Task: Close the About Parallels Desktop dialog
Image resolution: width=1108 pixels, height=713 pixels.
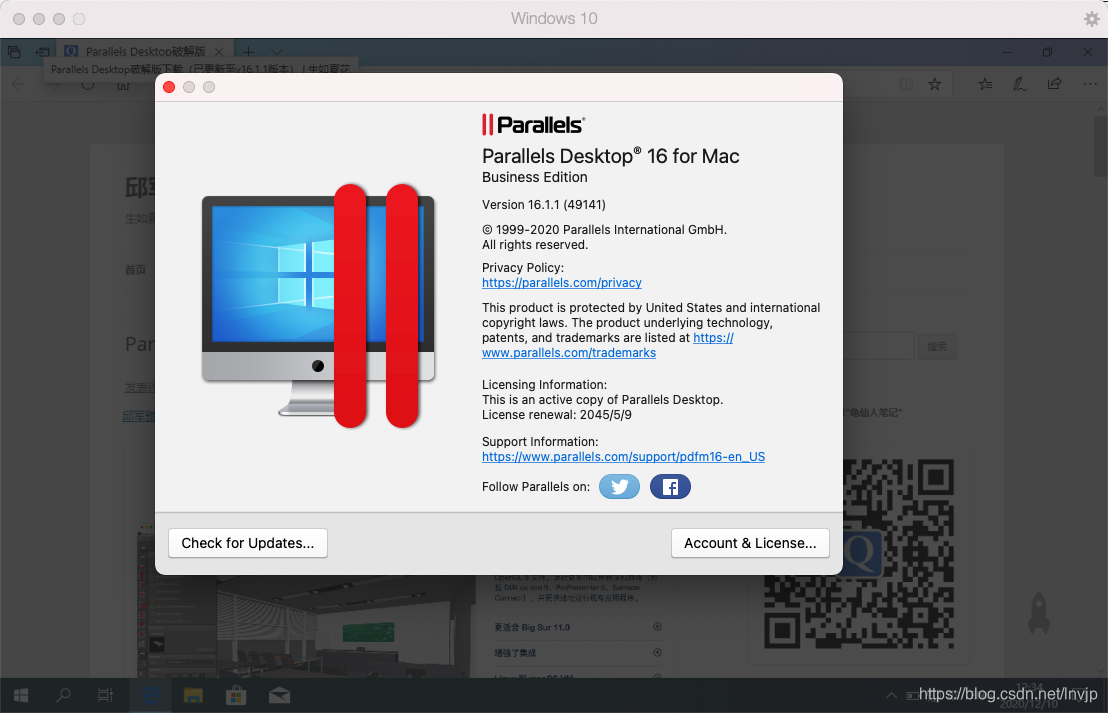Action: point(169,87)
